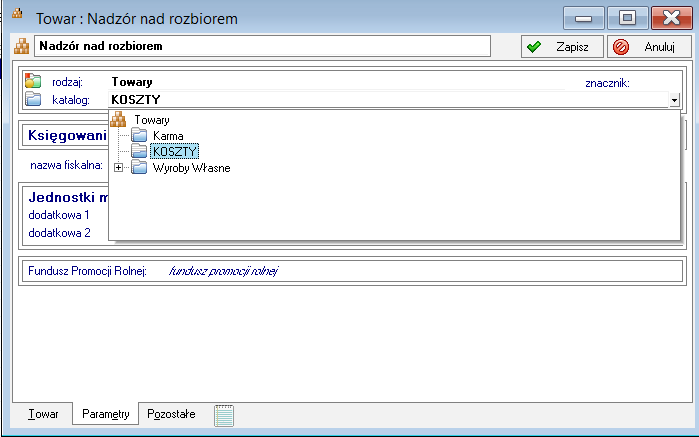699x437 pixels.
Task: Click the 'rodzaj:' label
Action: [x=67, y=82]
